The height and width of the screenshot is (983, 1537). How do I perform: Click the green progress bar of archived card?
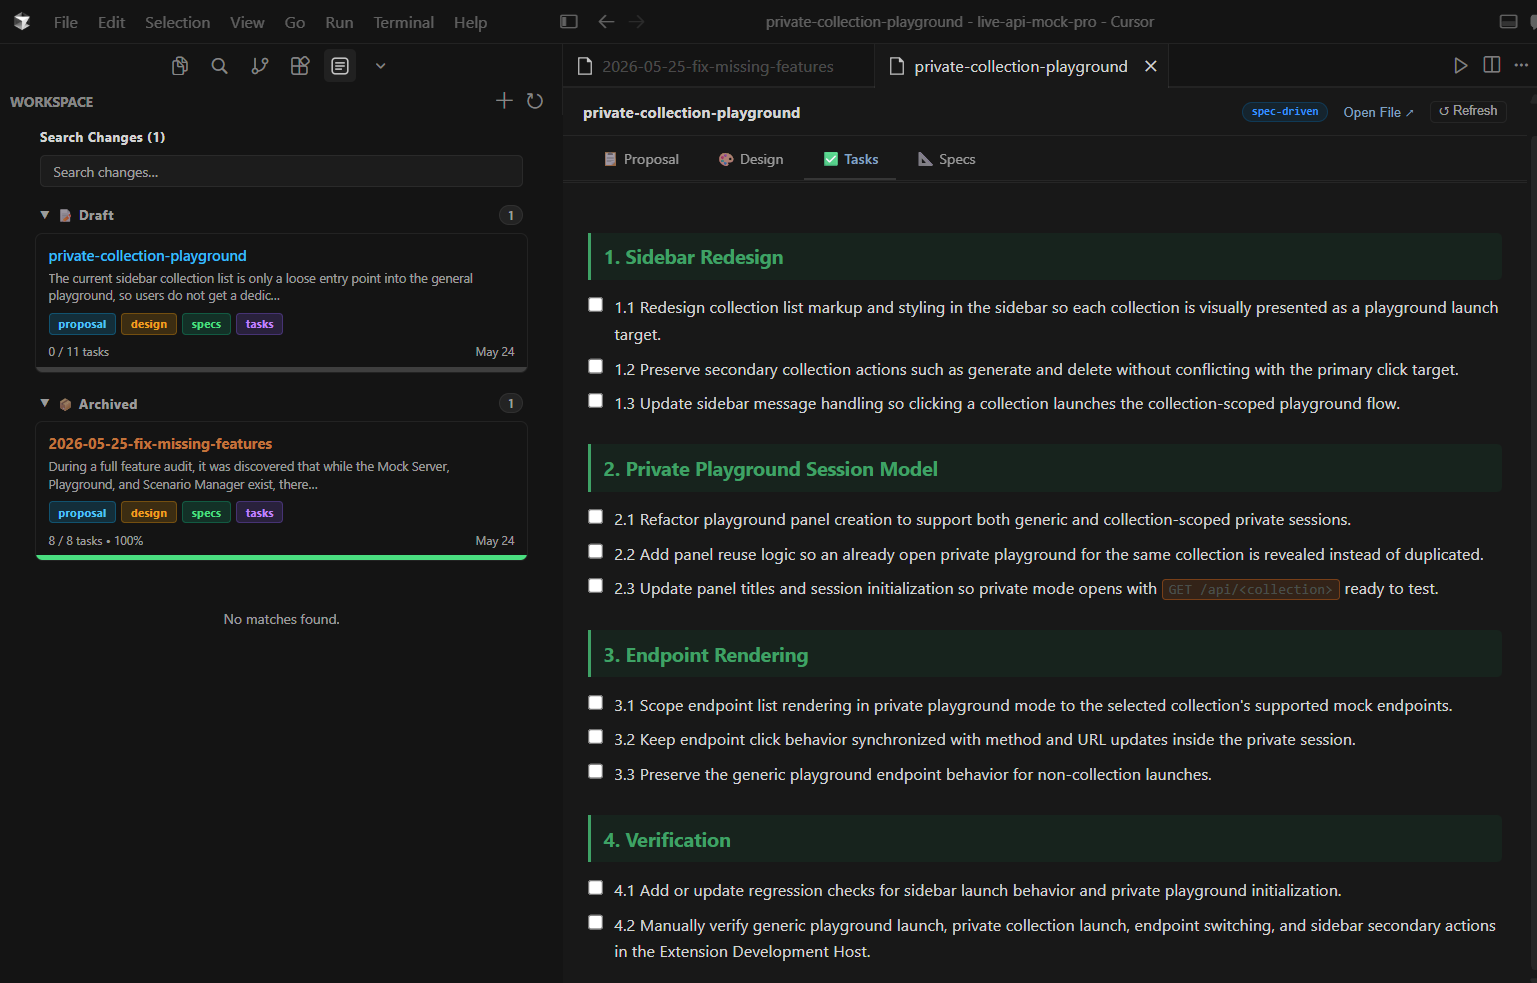point(281,557)
